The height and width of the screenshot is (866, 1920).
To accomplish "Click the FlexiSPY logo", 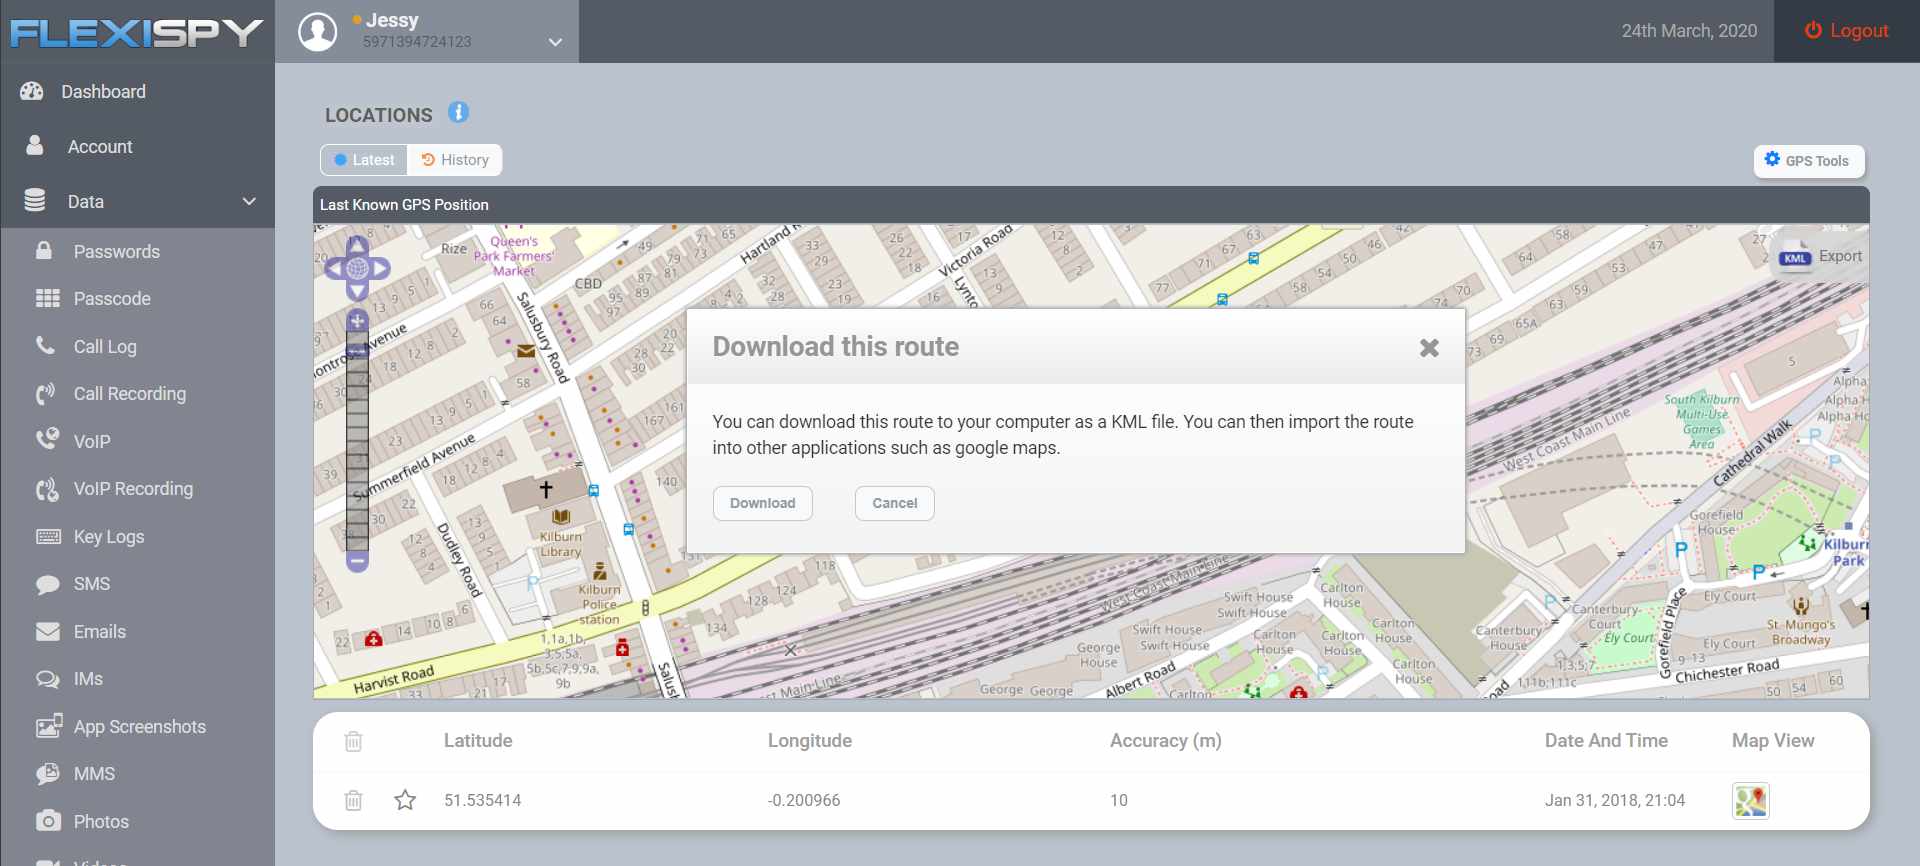I will coord(137,32).
